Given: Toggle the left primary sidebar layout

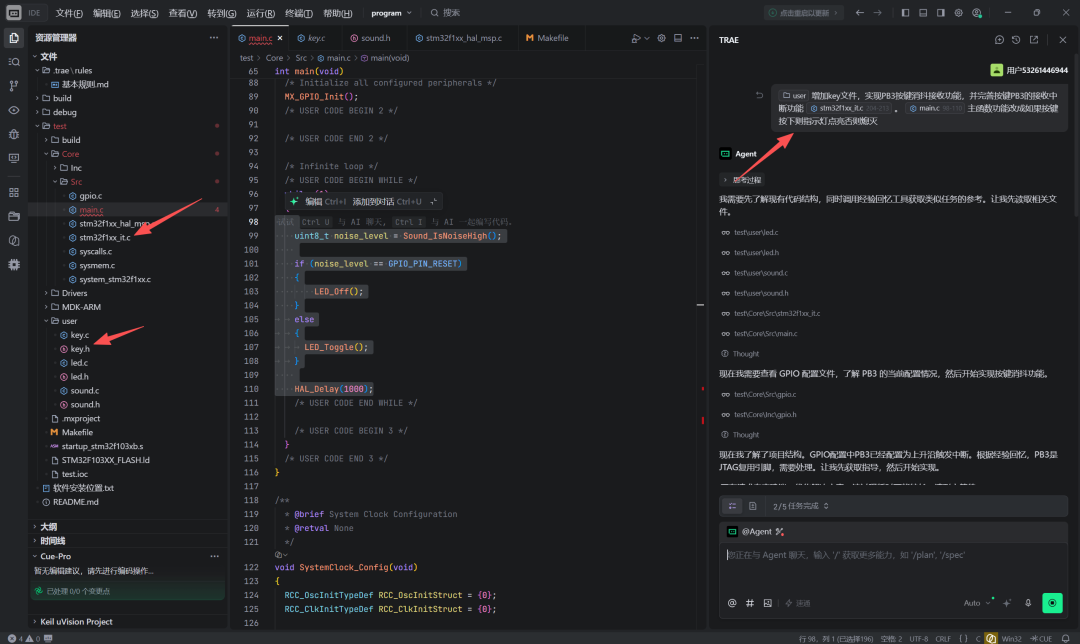Looking at the screenshot, I should pos(905,12).
